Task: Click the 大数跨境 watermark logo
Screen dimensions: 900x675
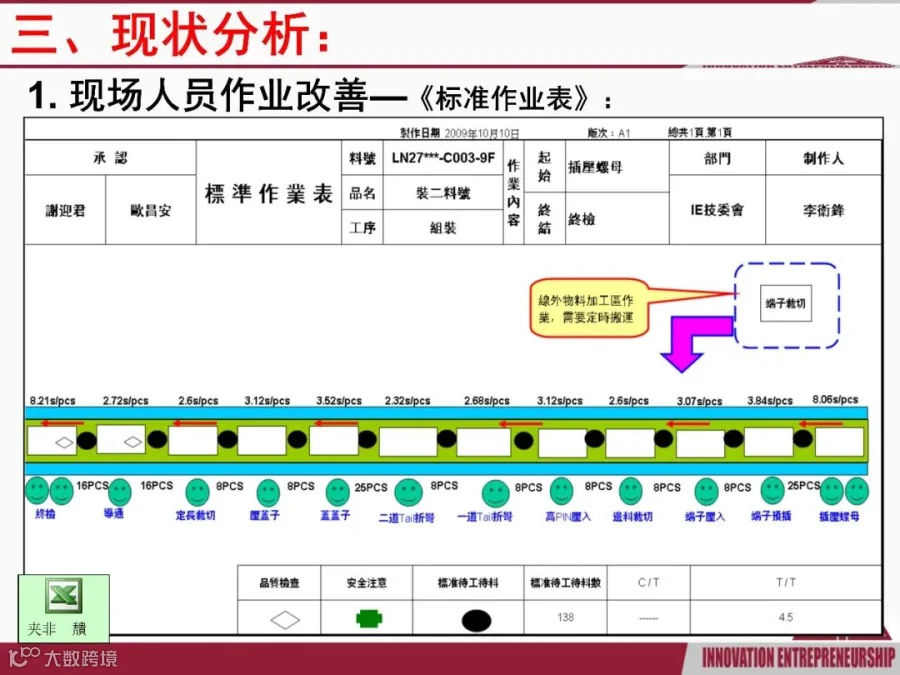Action: tap(63, 657)
